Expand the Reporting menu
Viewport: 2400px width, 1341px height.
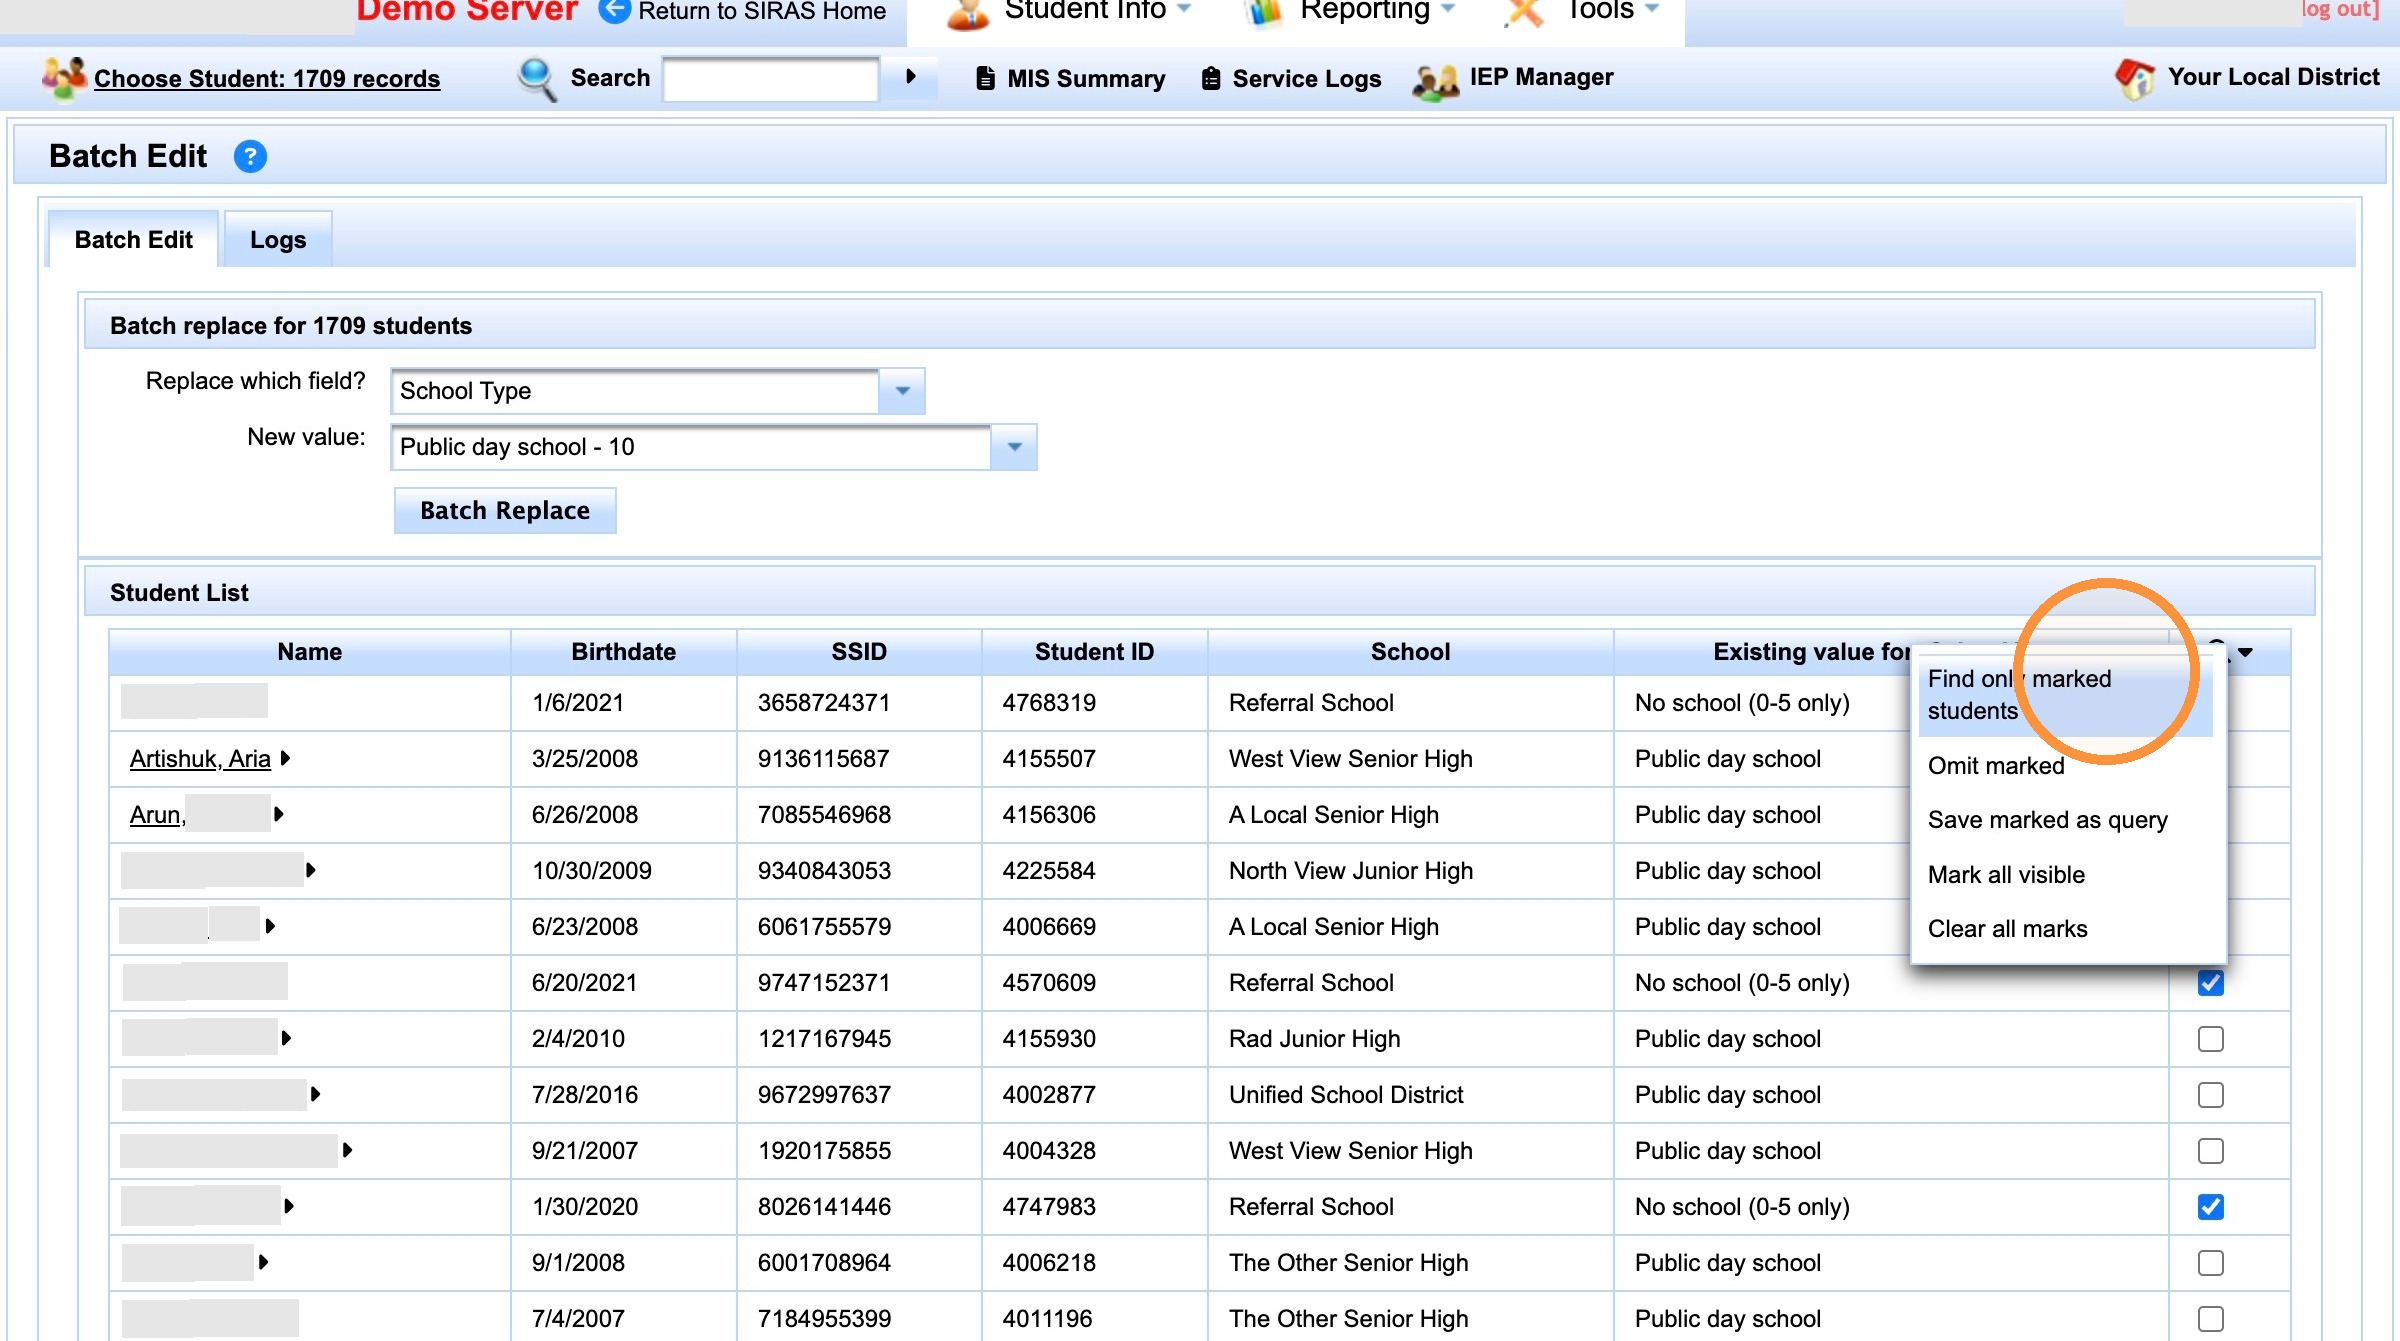(1448, 9)
